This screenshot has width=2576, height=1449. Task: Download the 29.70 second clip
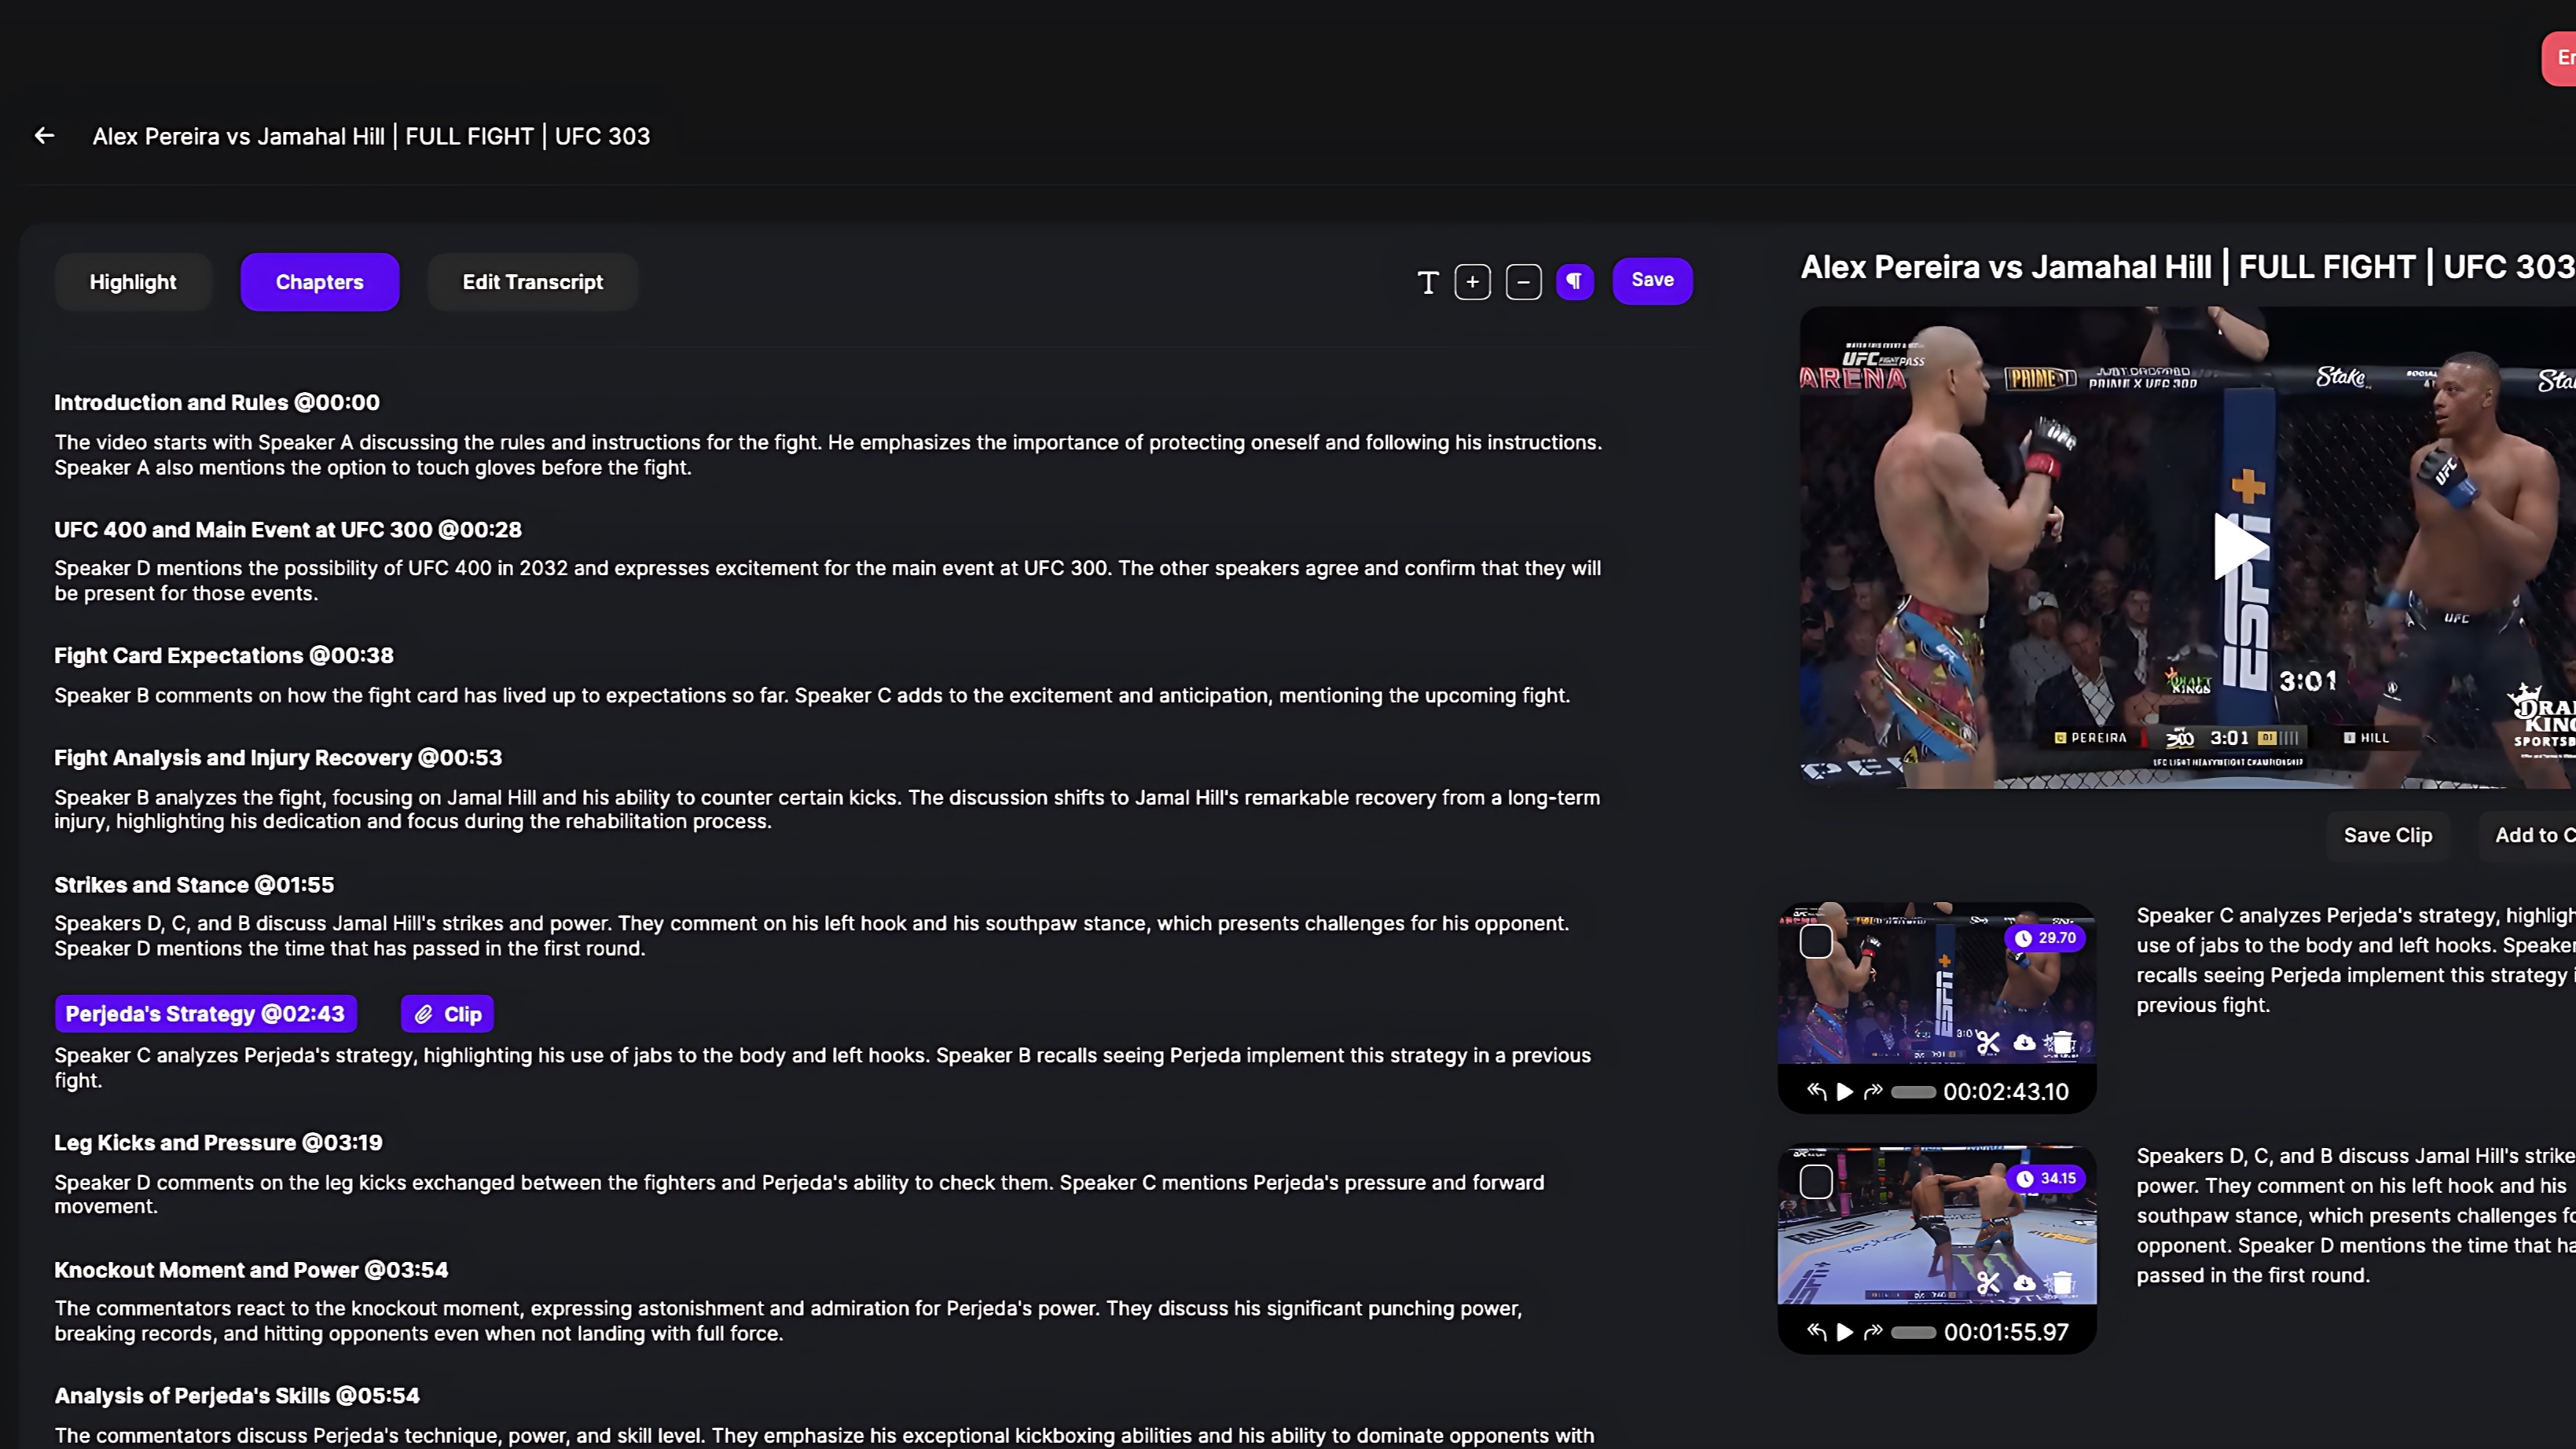click(x=2024, y=1043)
